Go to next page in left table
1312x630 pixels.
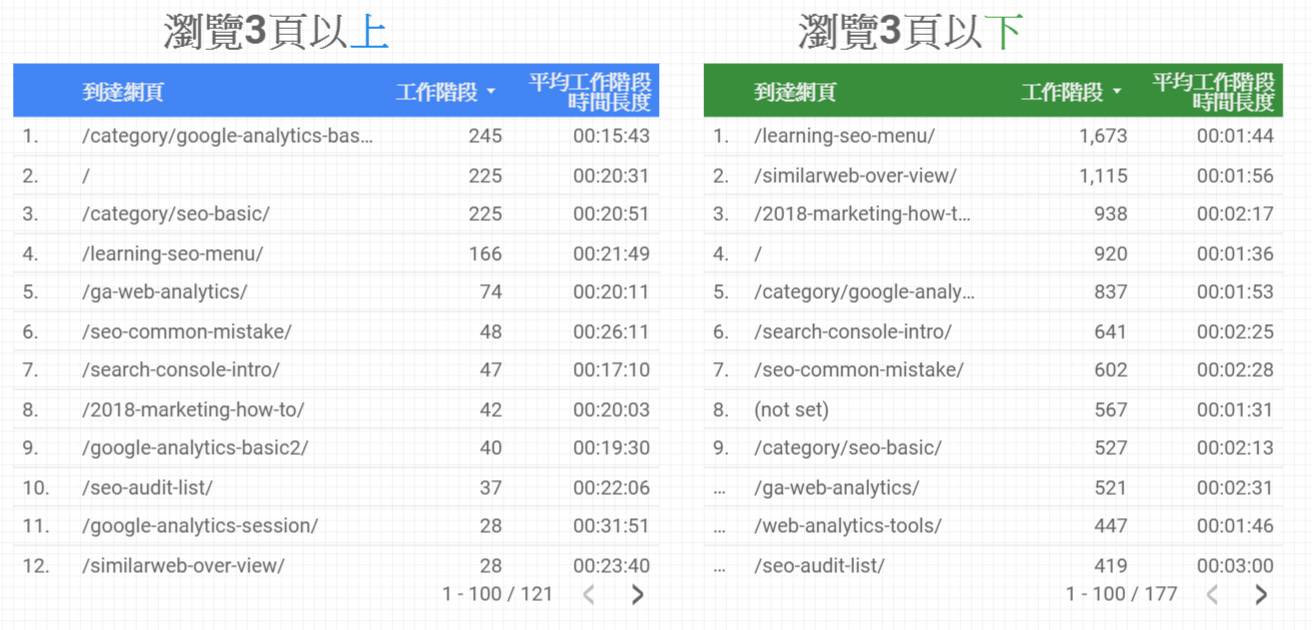(x=637, y=595)
